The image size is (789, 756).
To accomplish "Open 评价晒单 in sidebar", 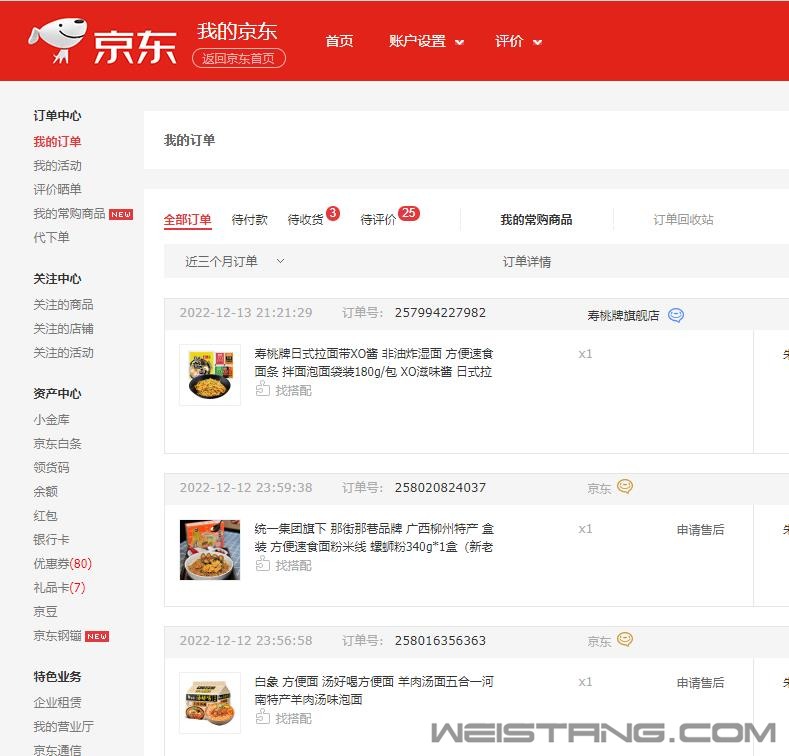I will pyautogui.click(x=57, y=190).
